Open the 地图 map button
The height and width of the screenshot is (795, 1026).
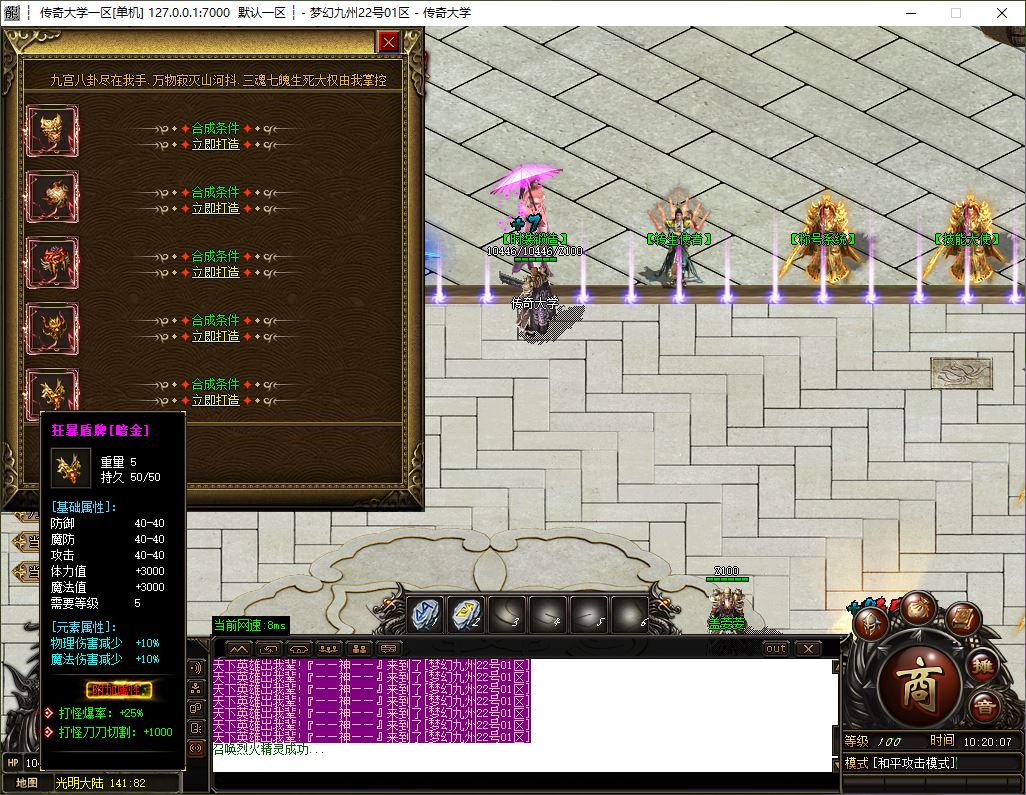coord(27,783)
